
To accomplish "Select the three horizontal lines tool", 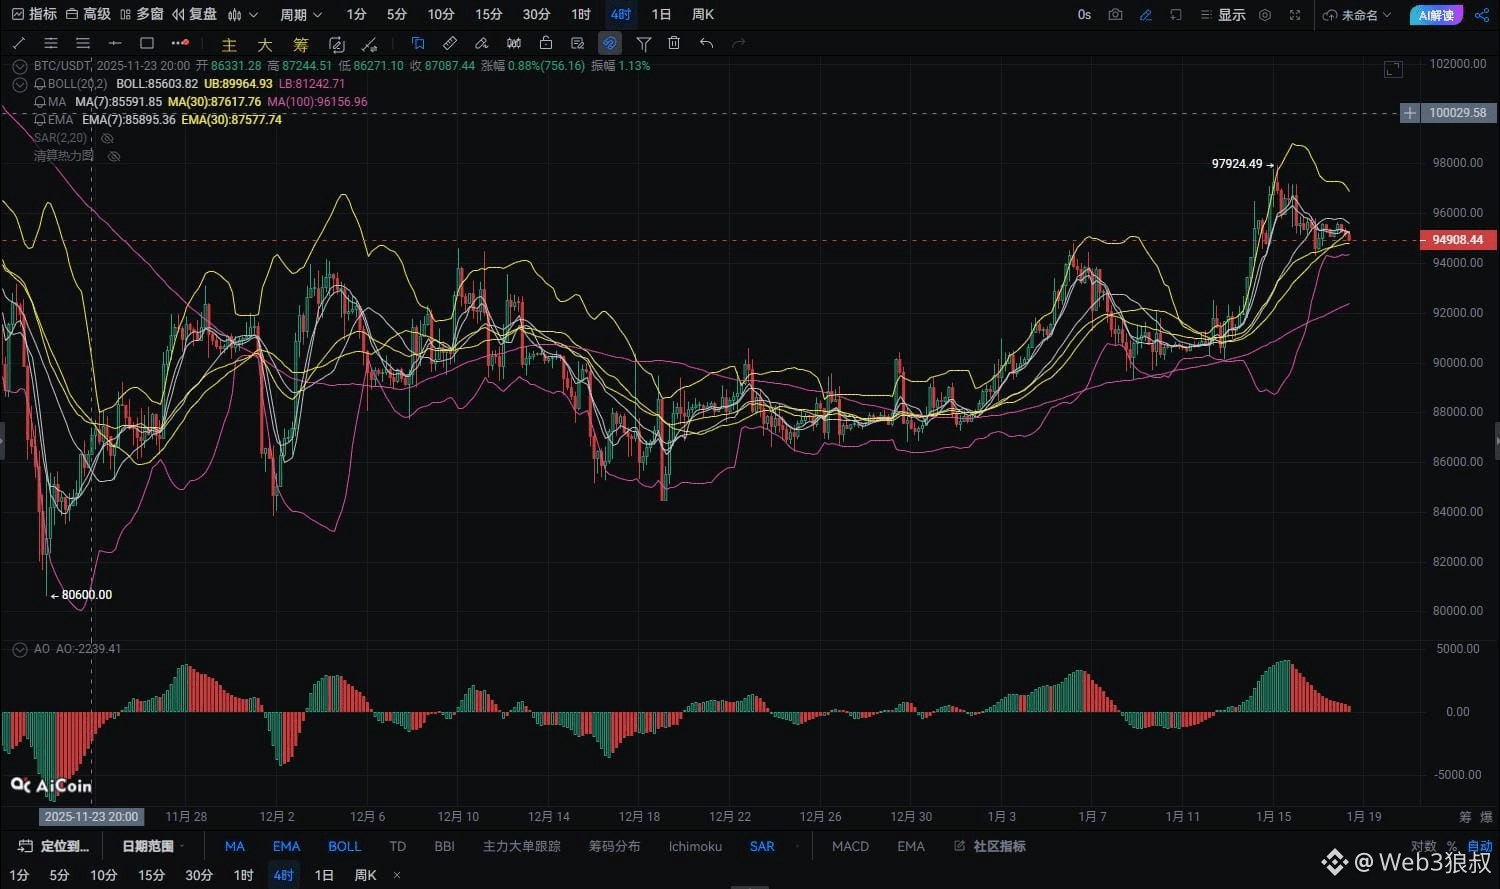I will pyautogui.click(x=83, y=43).
